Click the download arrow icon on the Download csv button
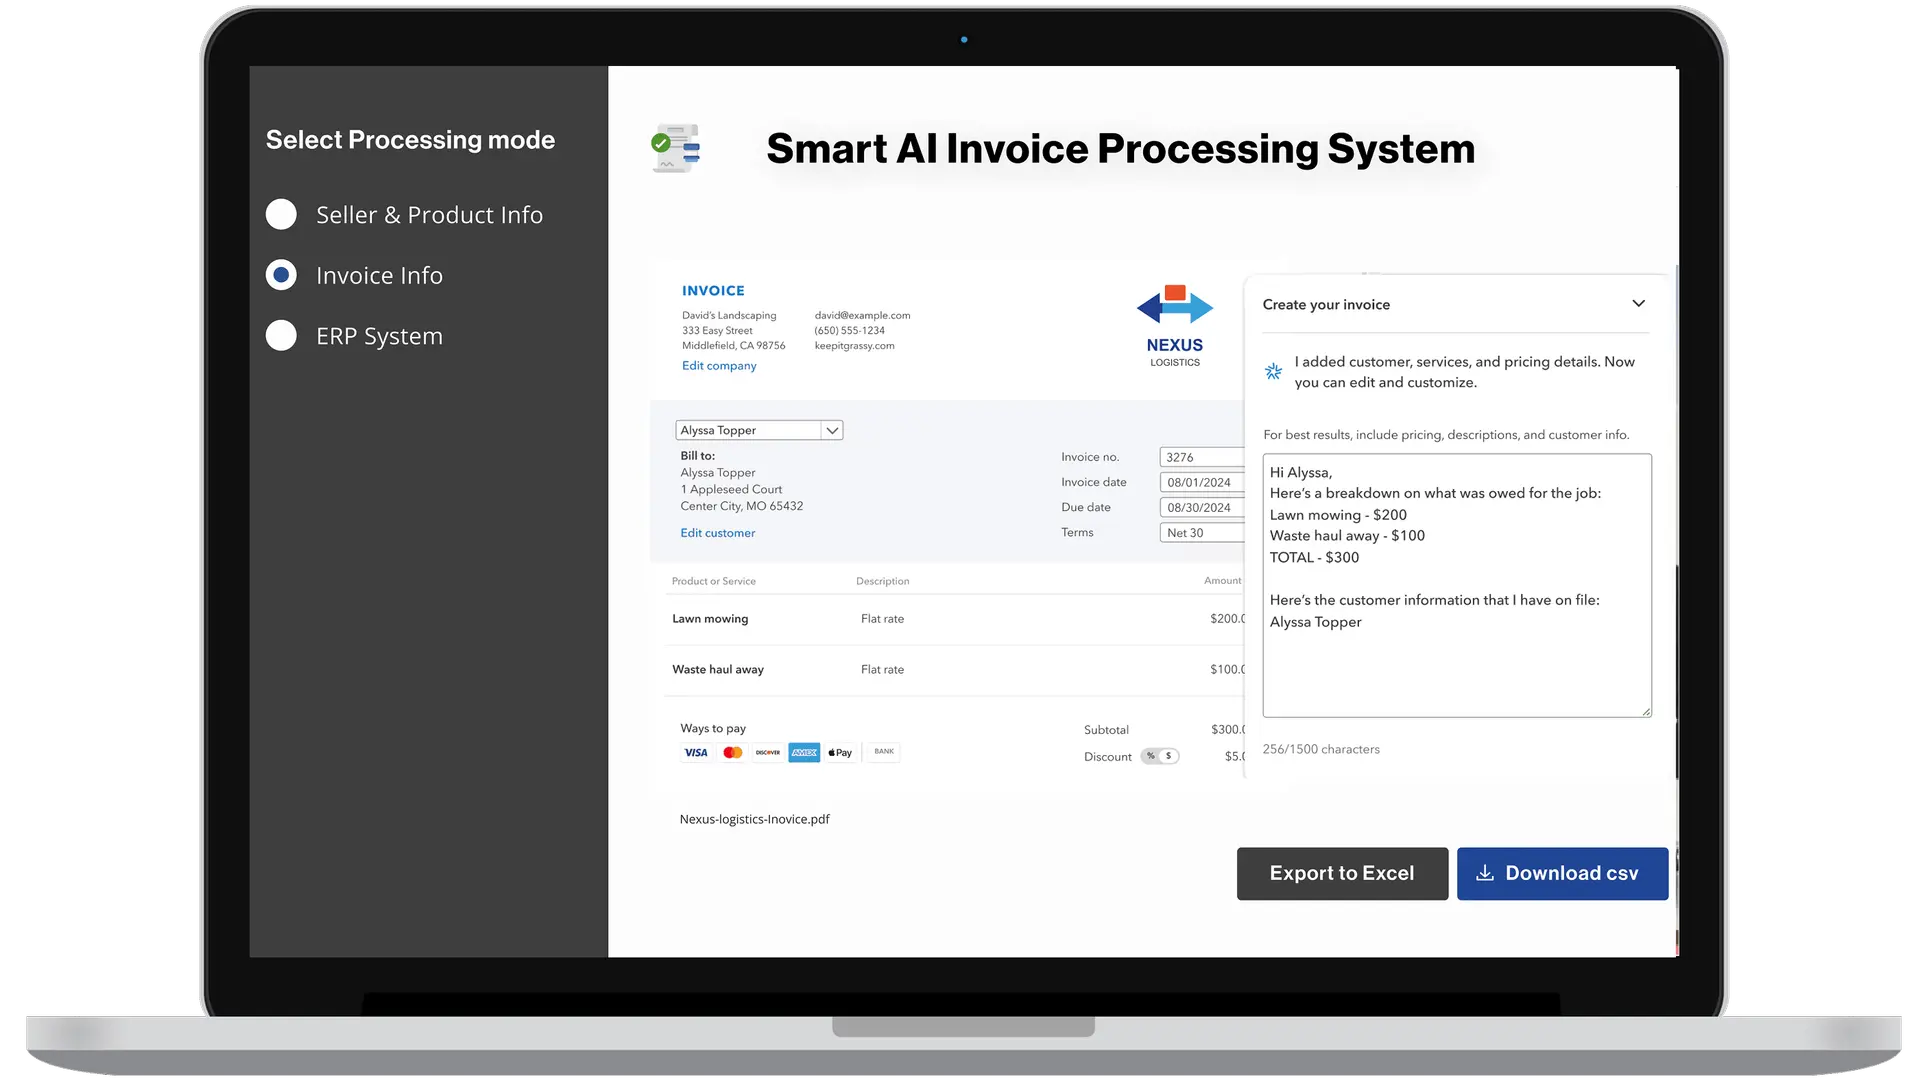Image resolution: width=1920 pixels, height=1092 pixels. tap(1485, 873)
